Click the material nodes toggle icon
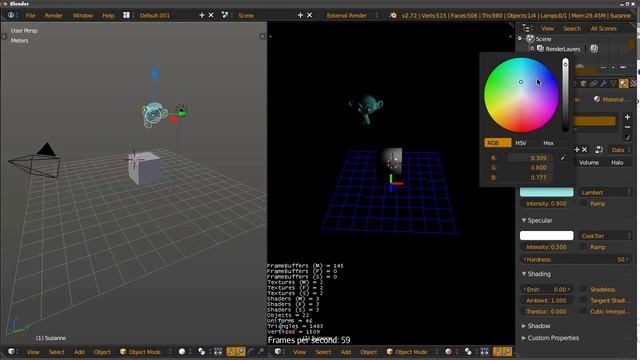Image resolution: width=640 pixels, height=360 pixels. (x=599, y=150)
